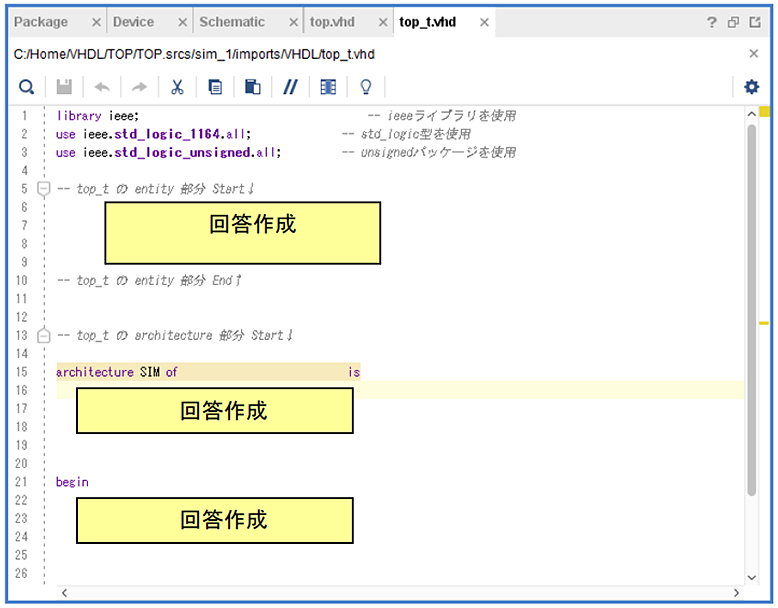Image resolution: width=778 pixels, height=608 pixels.
Task: Click the 'begin' keyword on line 21
Action: tap(72, 482)
